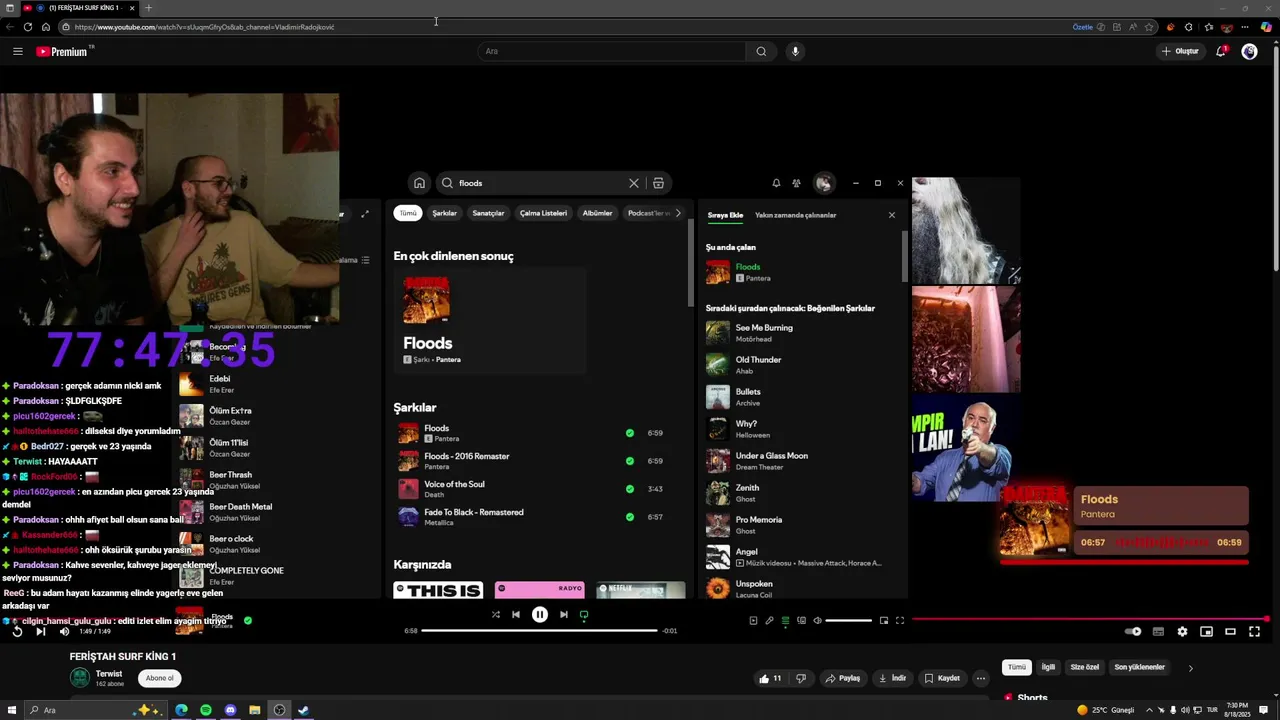The width and height of the screenshot is (1280, 720).
Task: Open Spotify lyrics microphone icon
Action: pyautogui.click(x=769, y=620)
